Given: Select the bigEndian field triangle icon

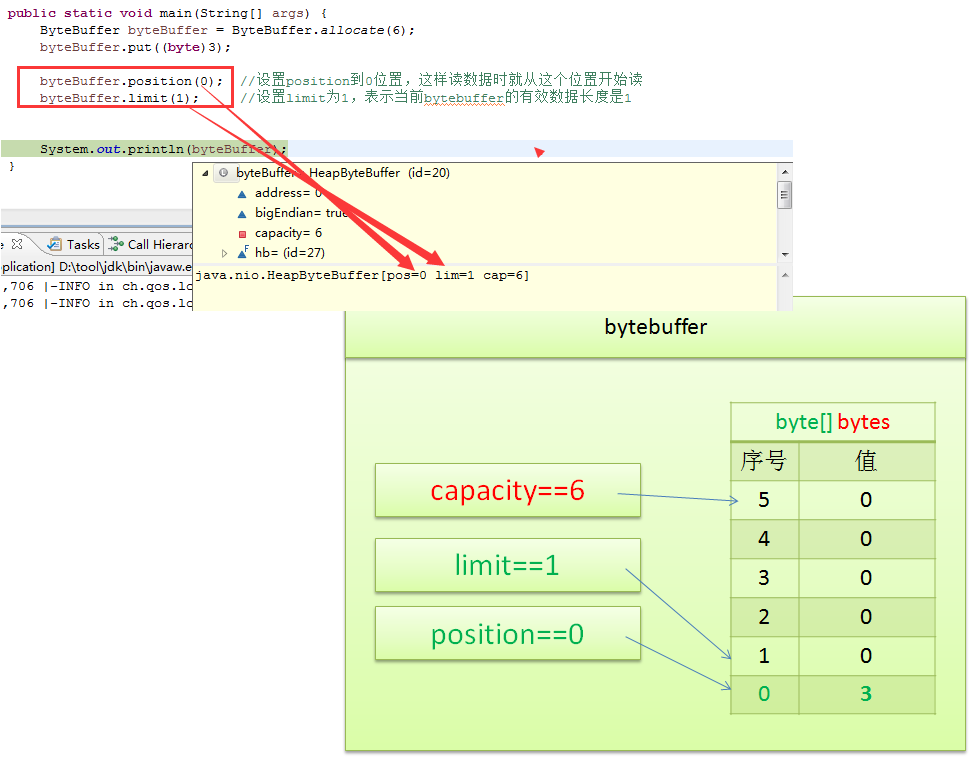Looking at the screenshot, I should tap(242, 213).
